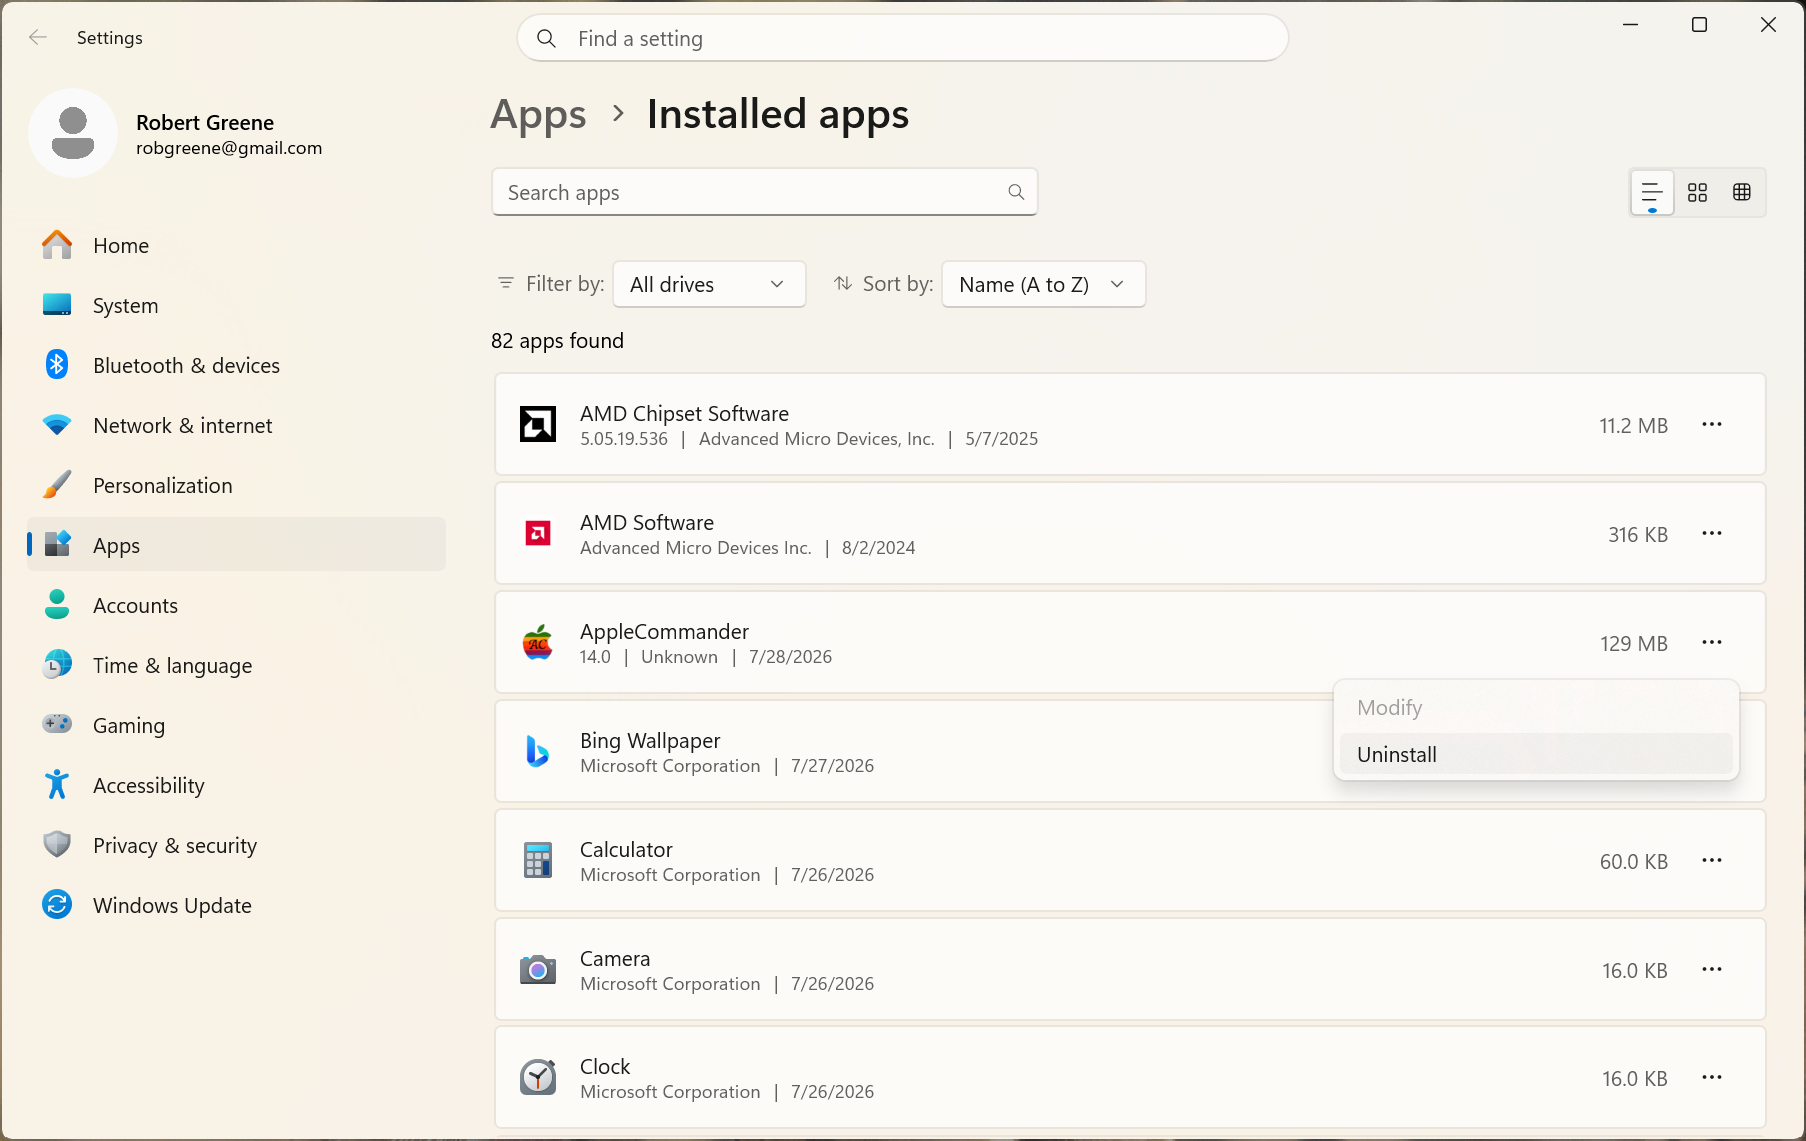Open Bluetooth & devices settings

tap(236, 365)
